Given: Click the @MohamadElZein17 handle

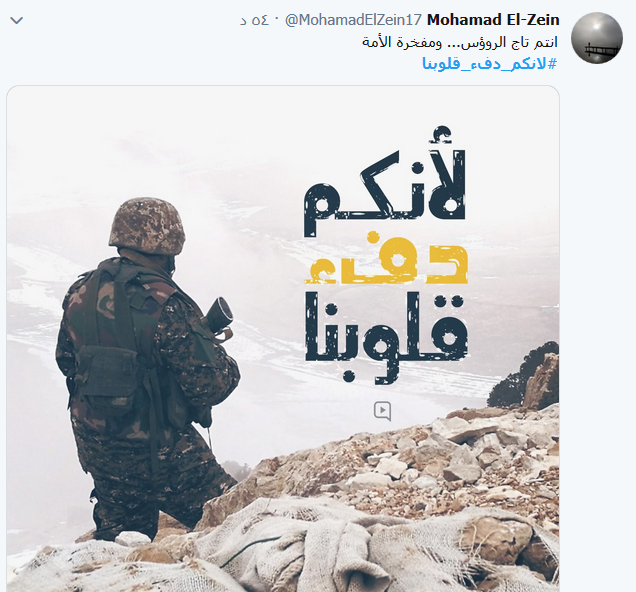Looking at the screenshot, I should (353, 20).
